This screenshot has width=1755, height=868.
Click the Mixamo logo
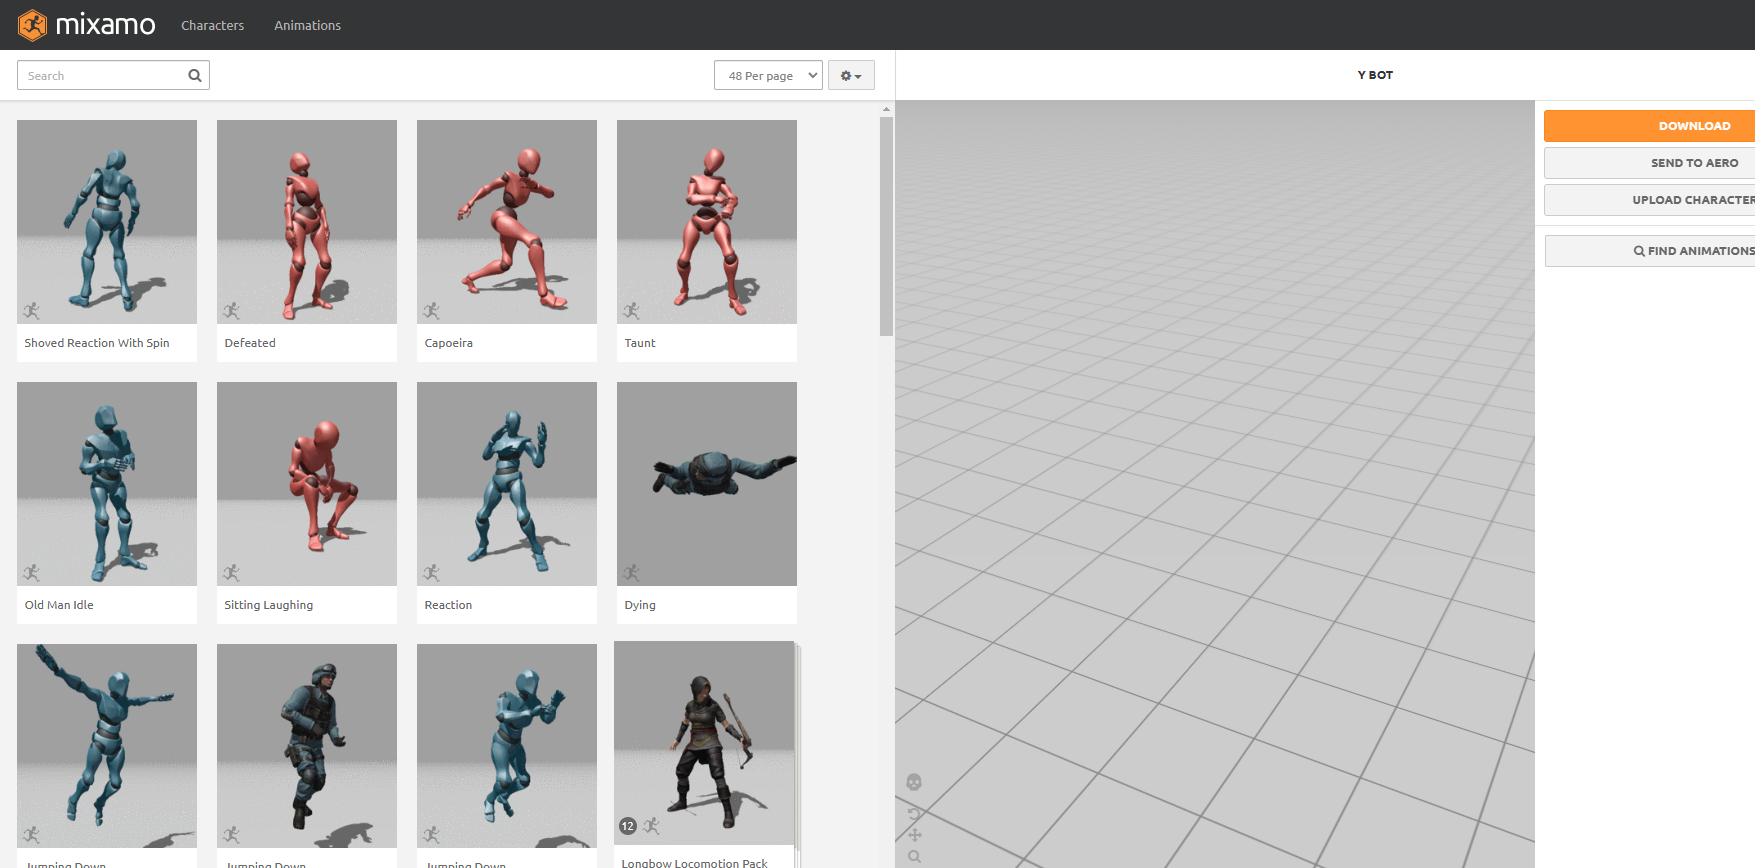coord(87,25)
